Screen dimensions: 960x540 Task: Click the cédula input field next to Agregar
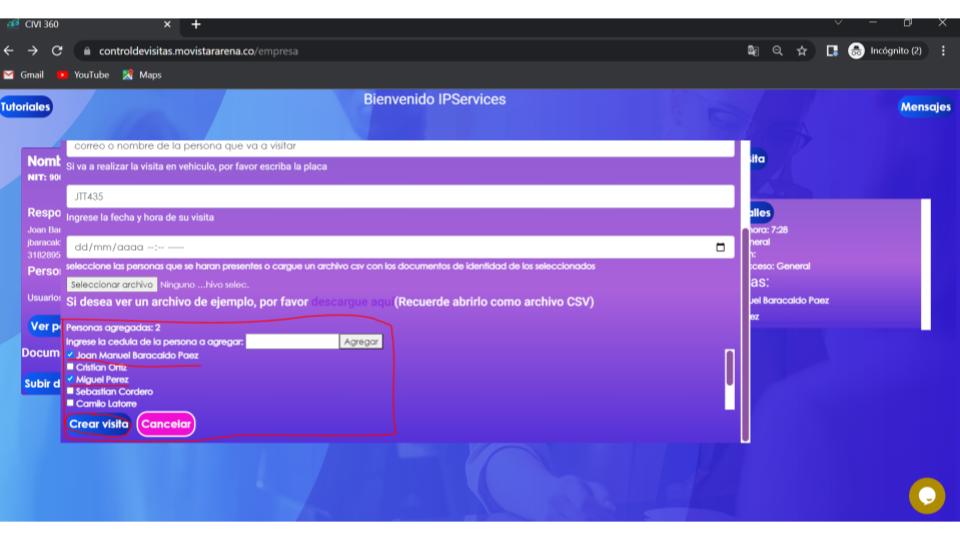click(x=292, y=342)
